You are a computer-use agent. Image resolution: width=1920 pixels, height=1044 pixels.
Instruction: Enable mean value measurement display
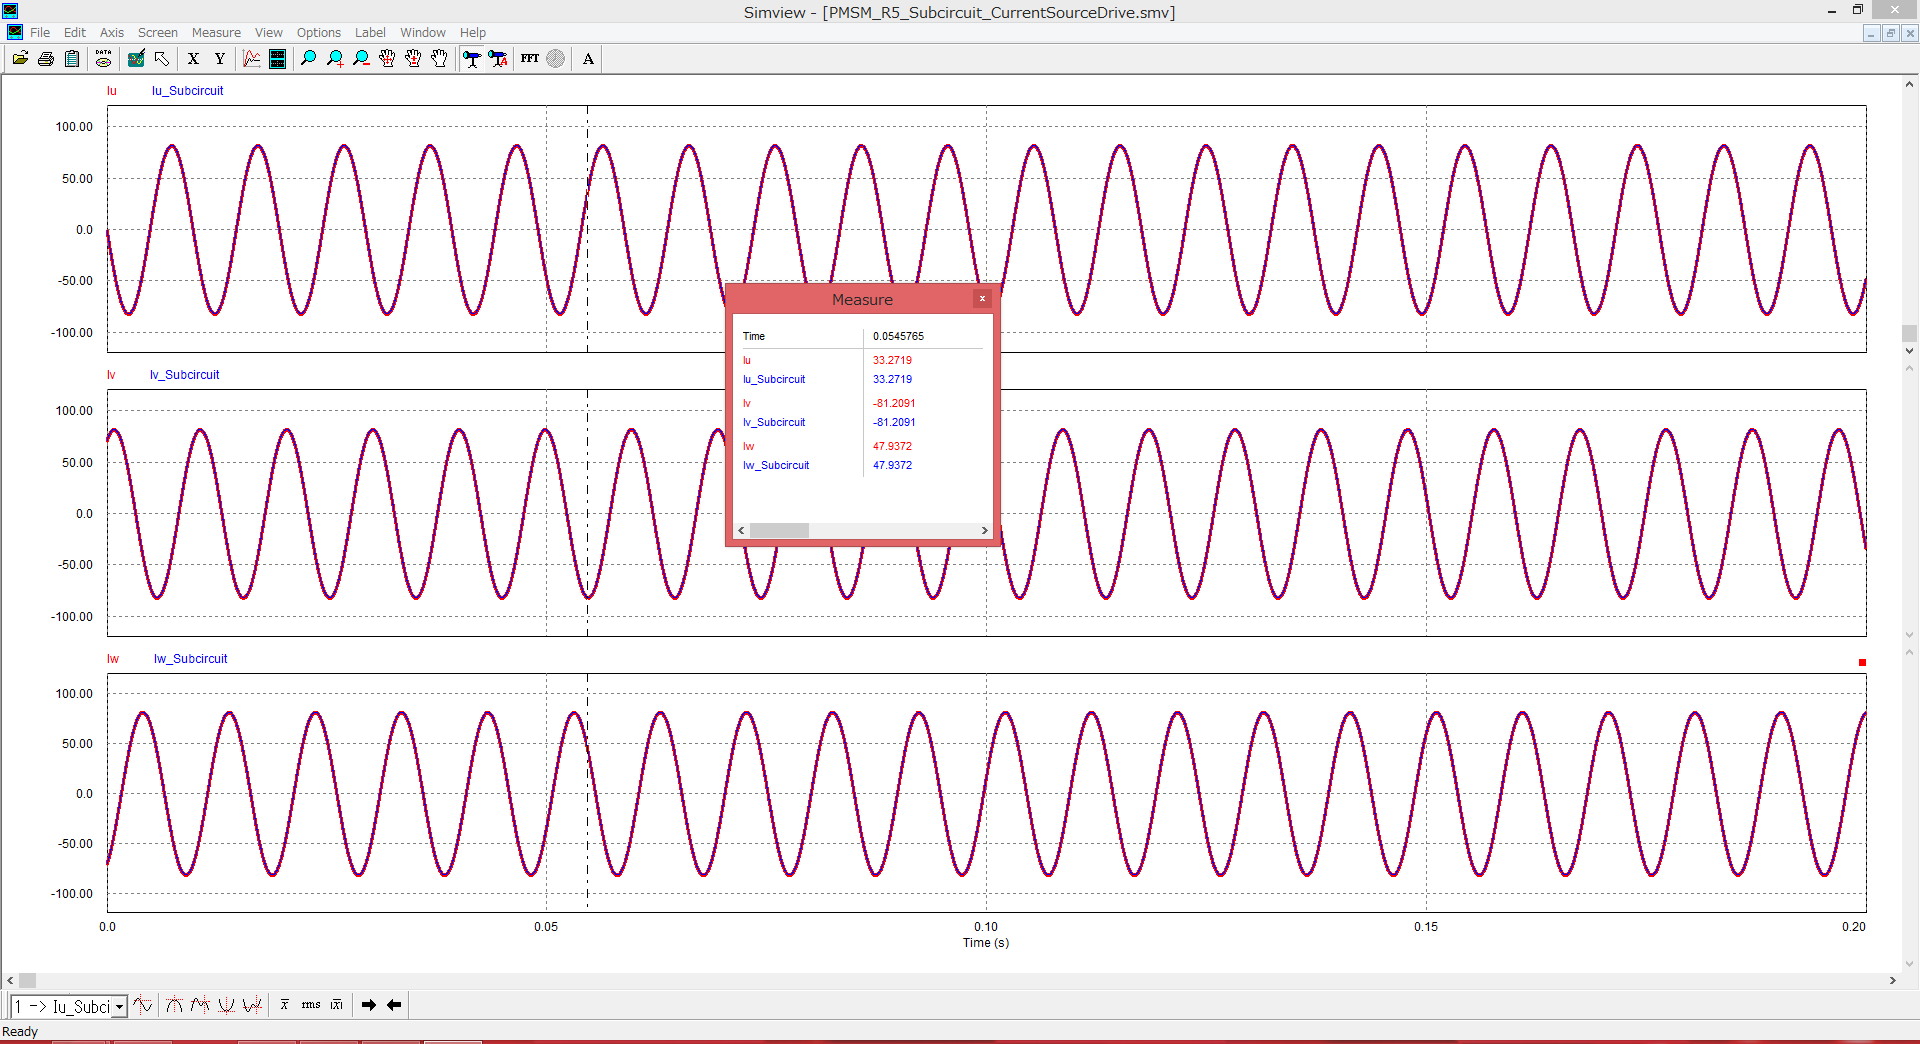(285, 1005)
